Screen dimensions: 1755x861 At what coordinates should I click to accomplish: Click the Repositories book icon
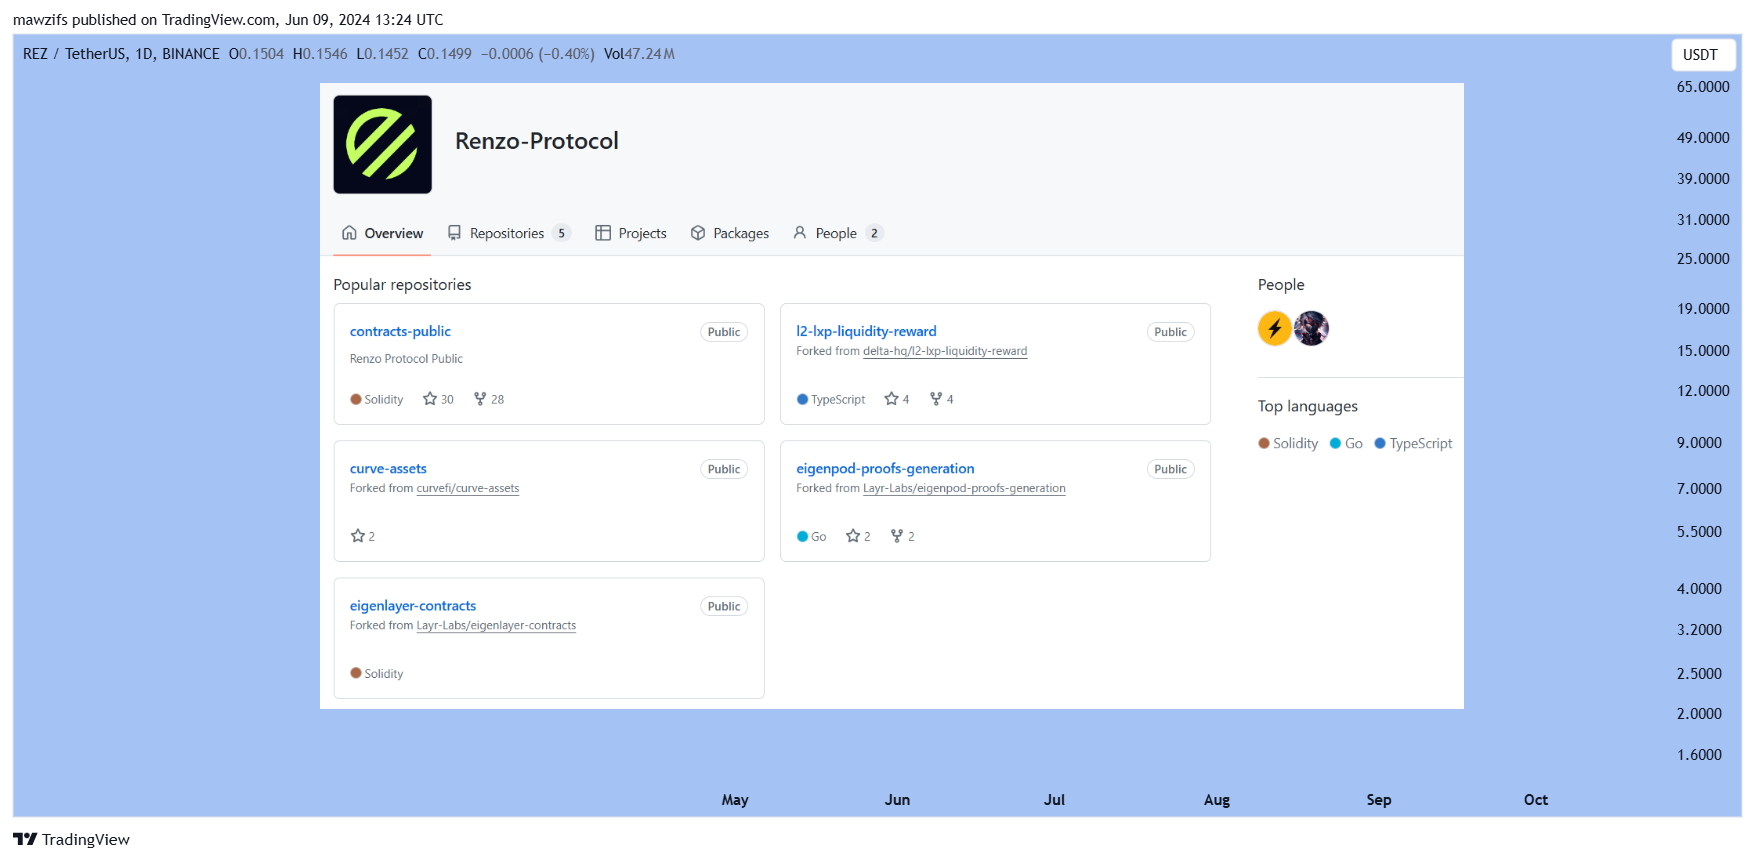tap(454, 233)
